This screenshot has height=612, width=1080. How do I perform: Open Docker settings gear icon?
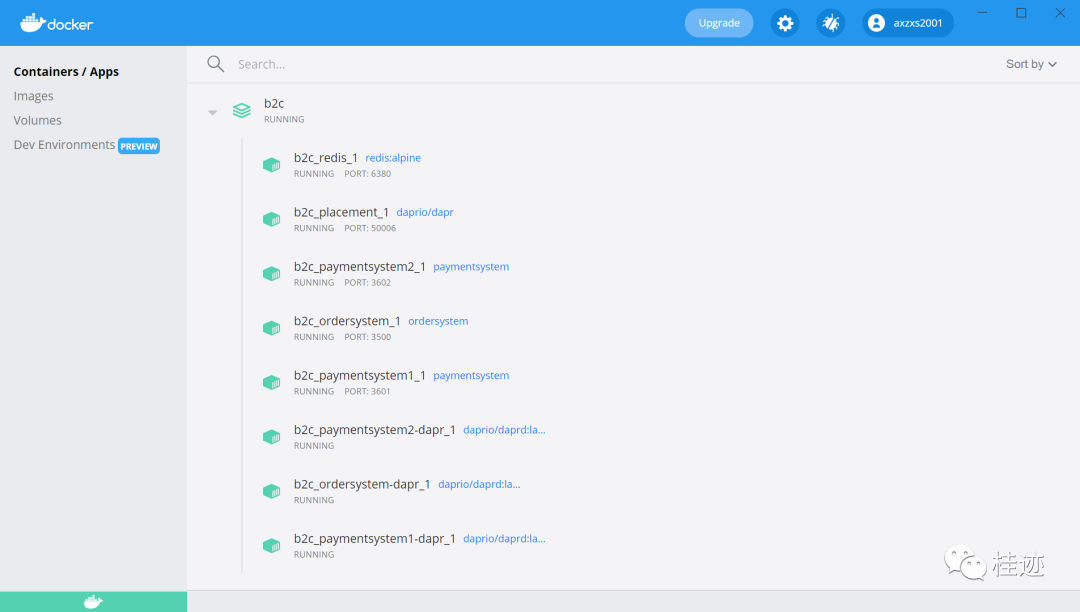coord(785,23)
